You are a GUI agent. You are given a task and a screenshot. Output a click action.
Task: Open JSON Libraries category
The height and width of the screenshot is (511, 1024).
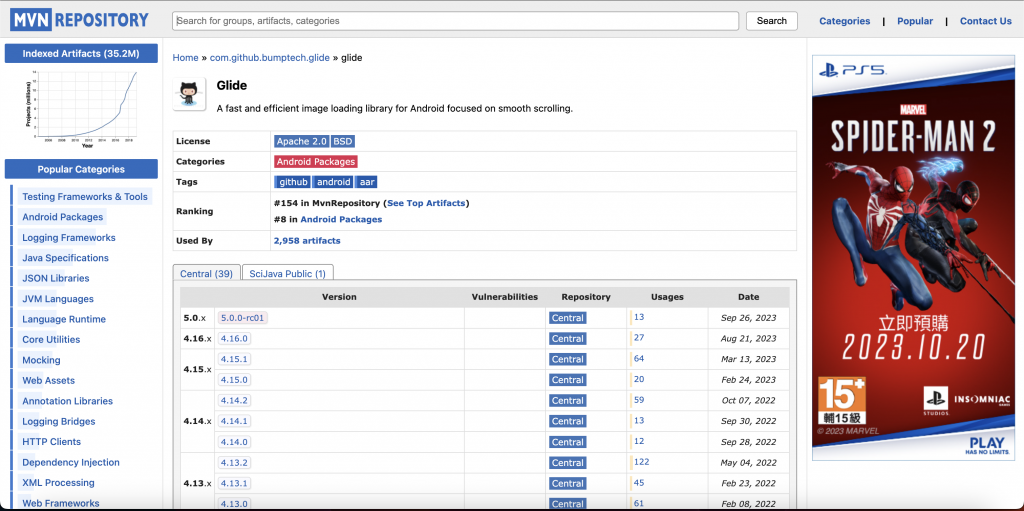tap(56, 278)
